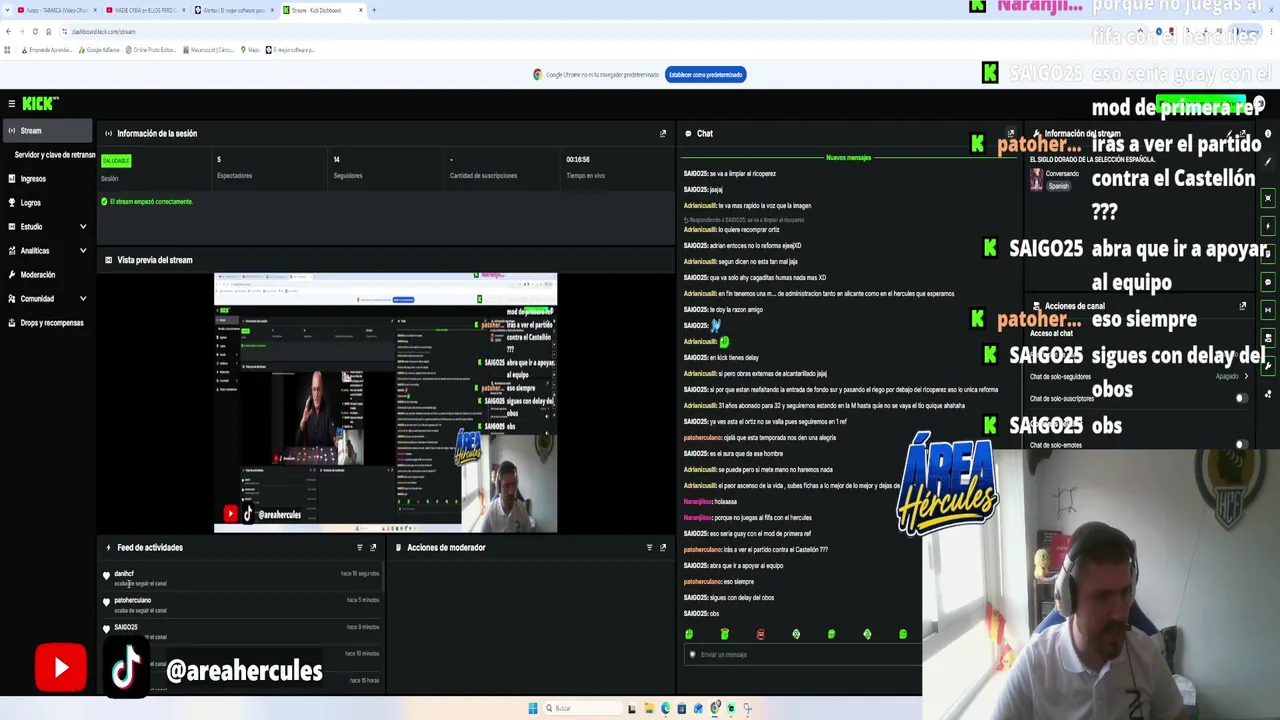Viewport: 1280px width, 720px height.
Task: Reload the Kick dashboard page
Action: 35,31
